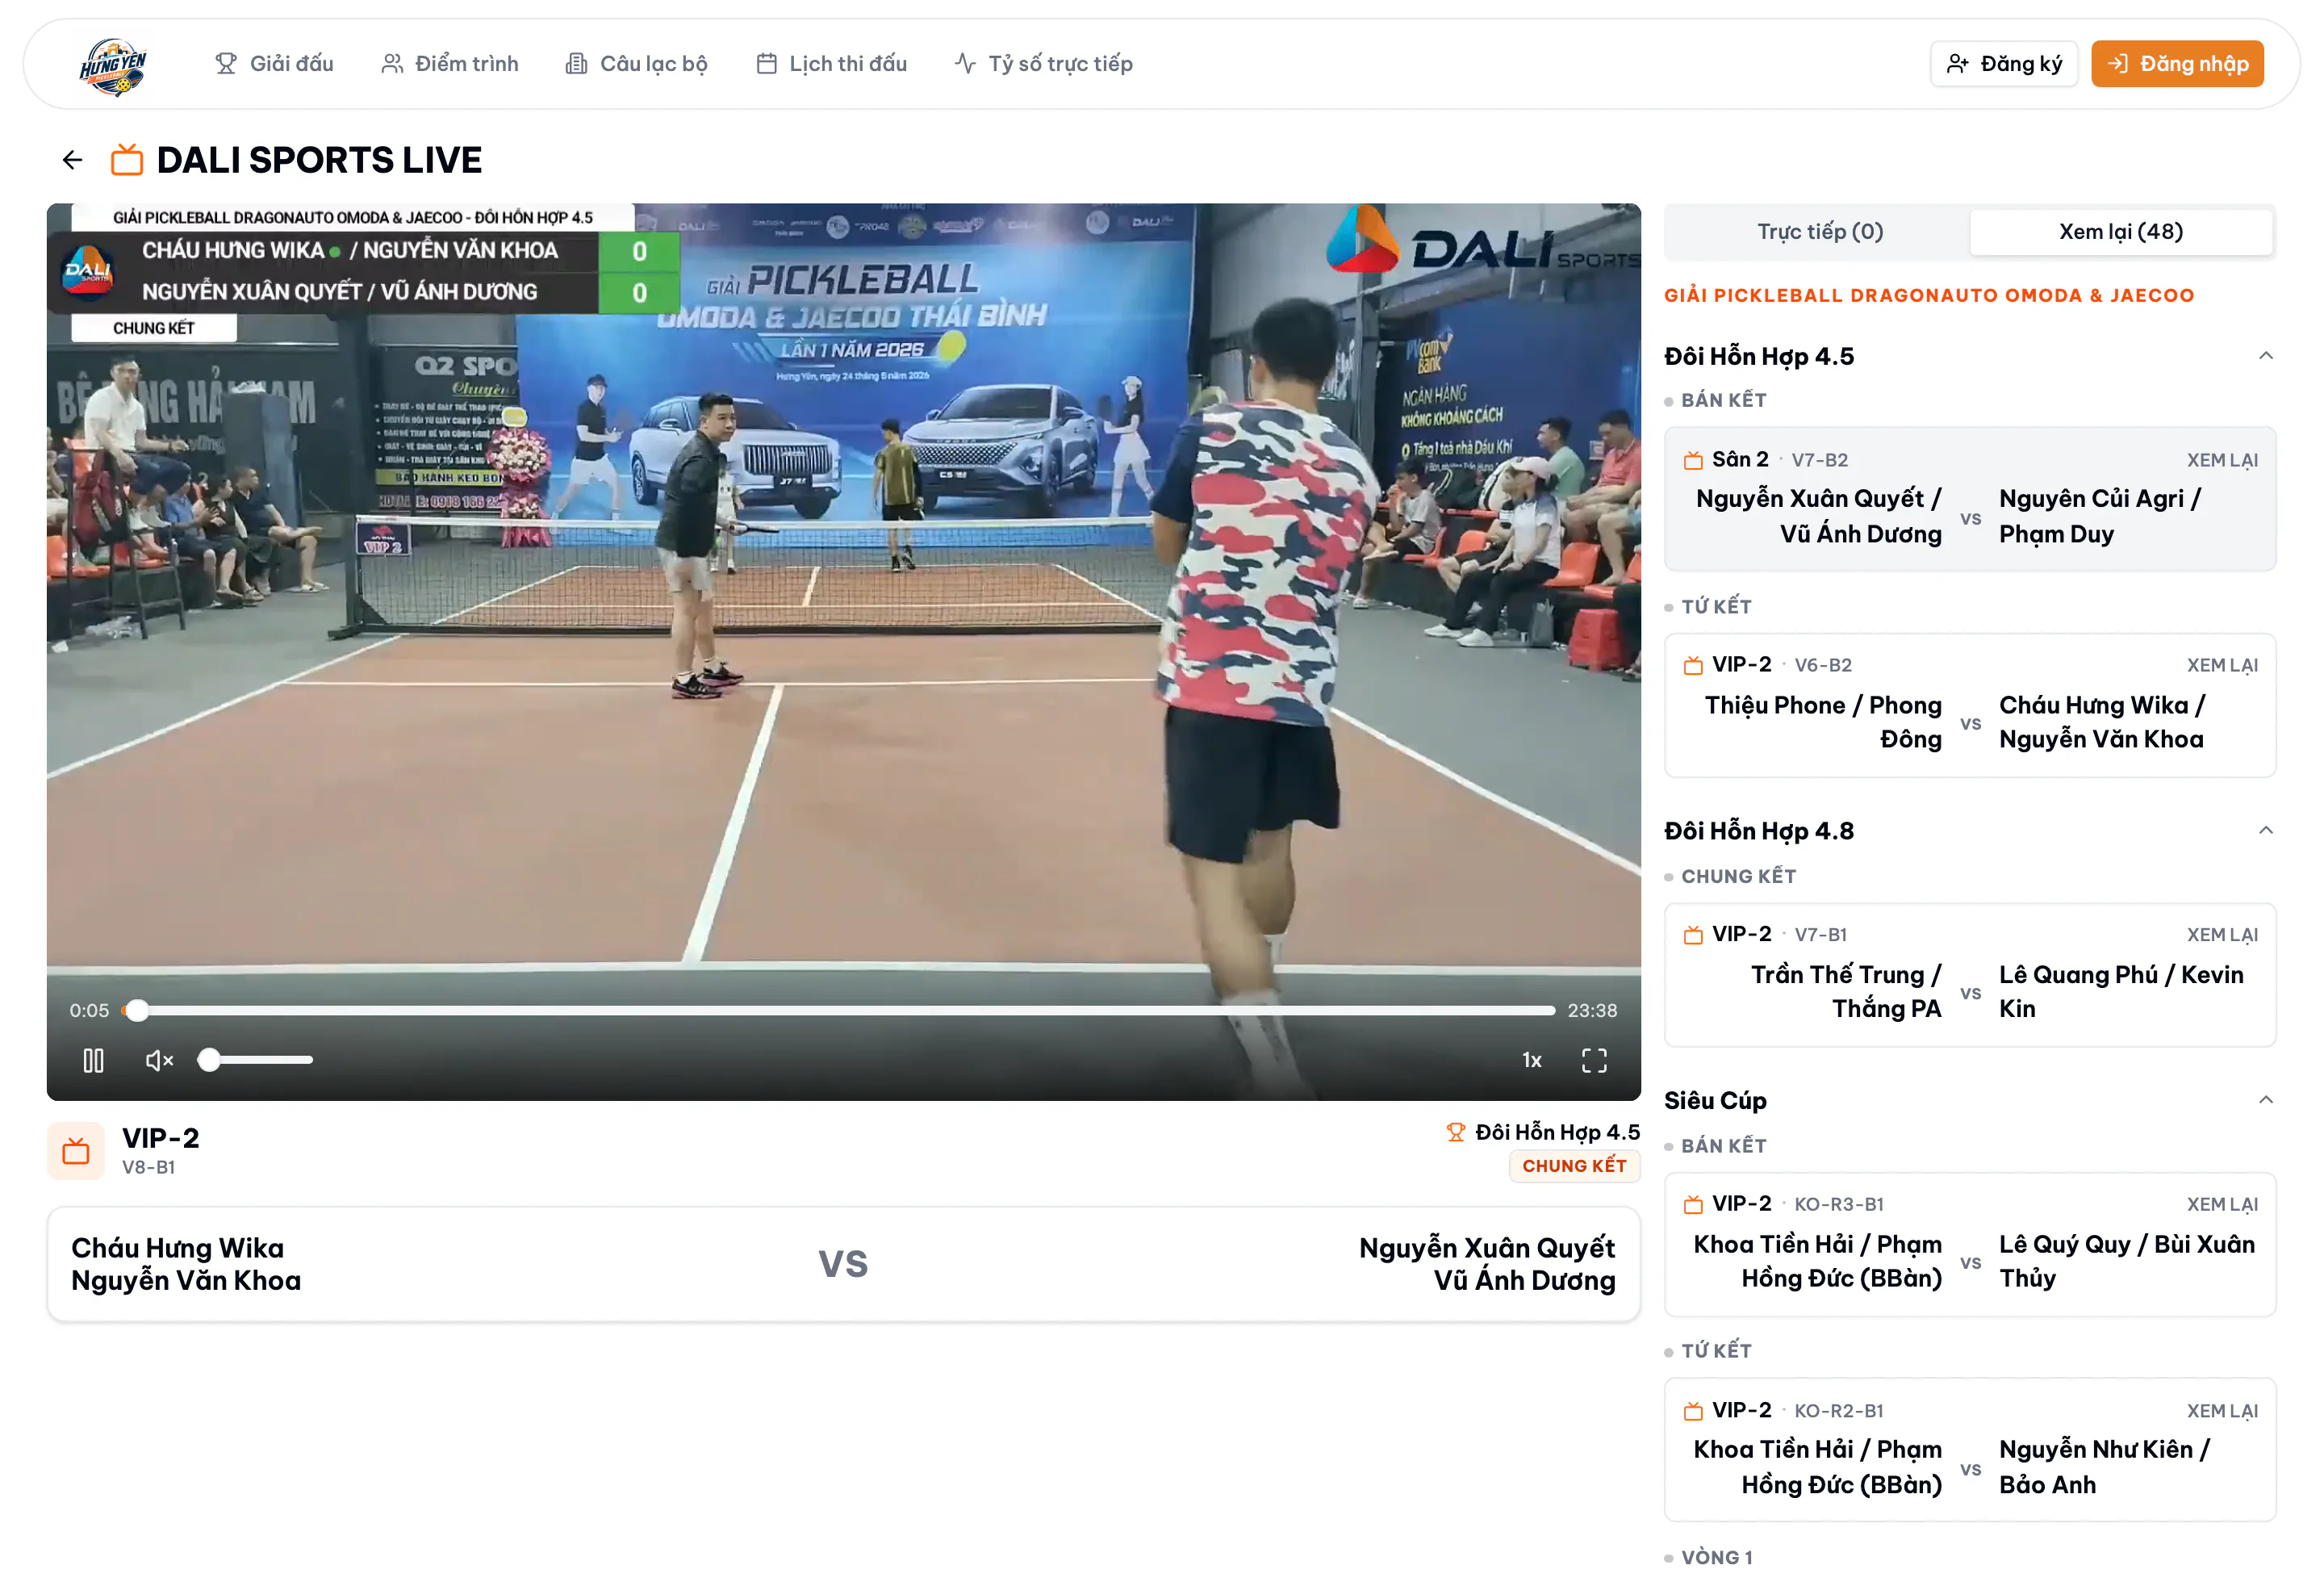The image size is (2324, 1582).
Task: Click the V8-B1 match code under VIP-2
Action: coord(148,1168)
